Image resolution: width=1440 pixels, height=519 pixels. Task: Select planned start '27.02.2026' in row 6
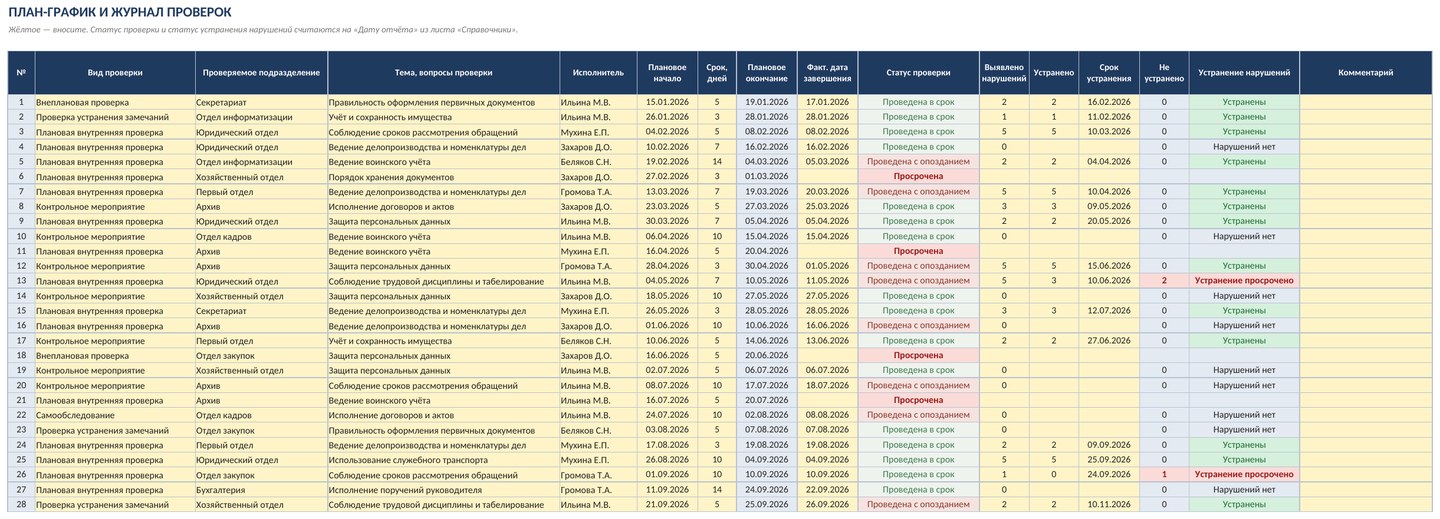click(x=667, y=177)
